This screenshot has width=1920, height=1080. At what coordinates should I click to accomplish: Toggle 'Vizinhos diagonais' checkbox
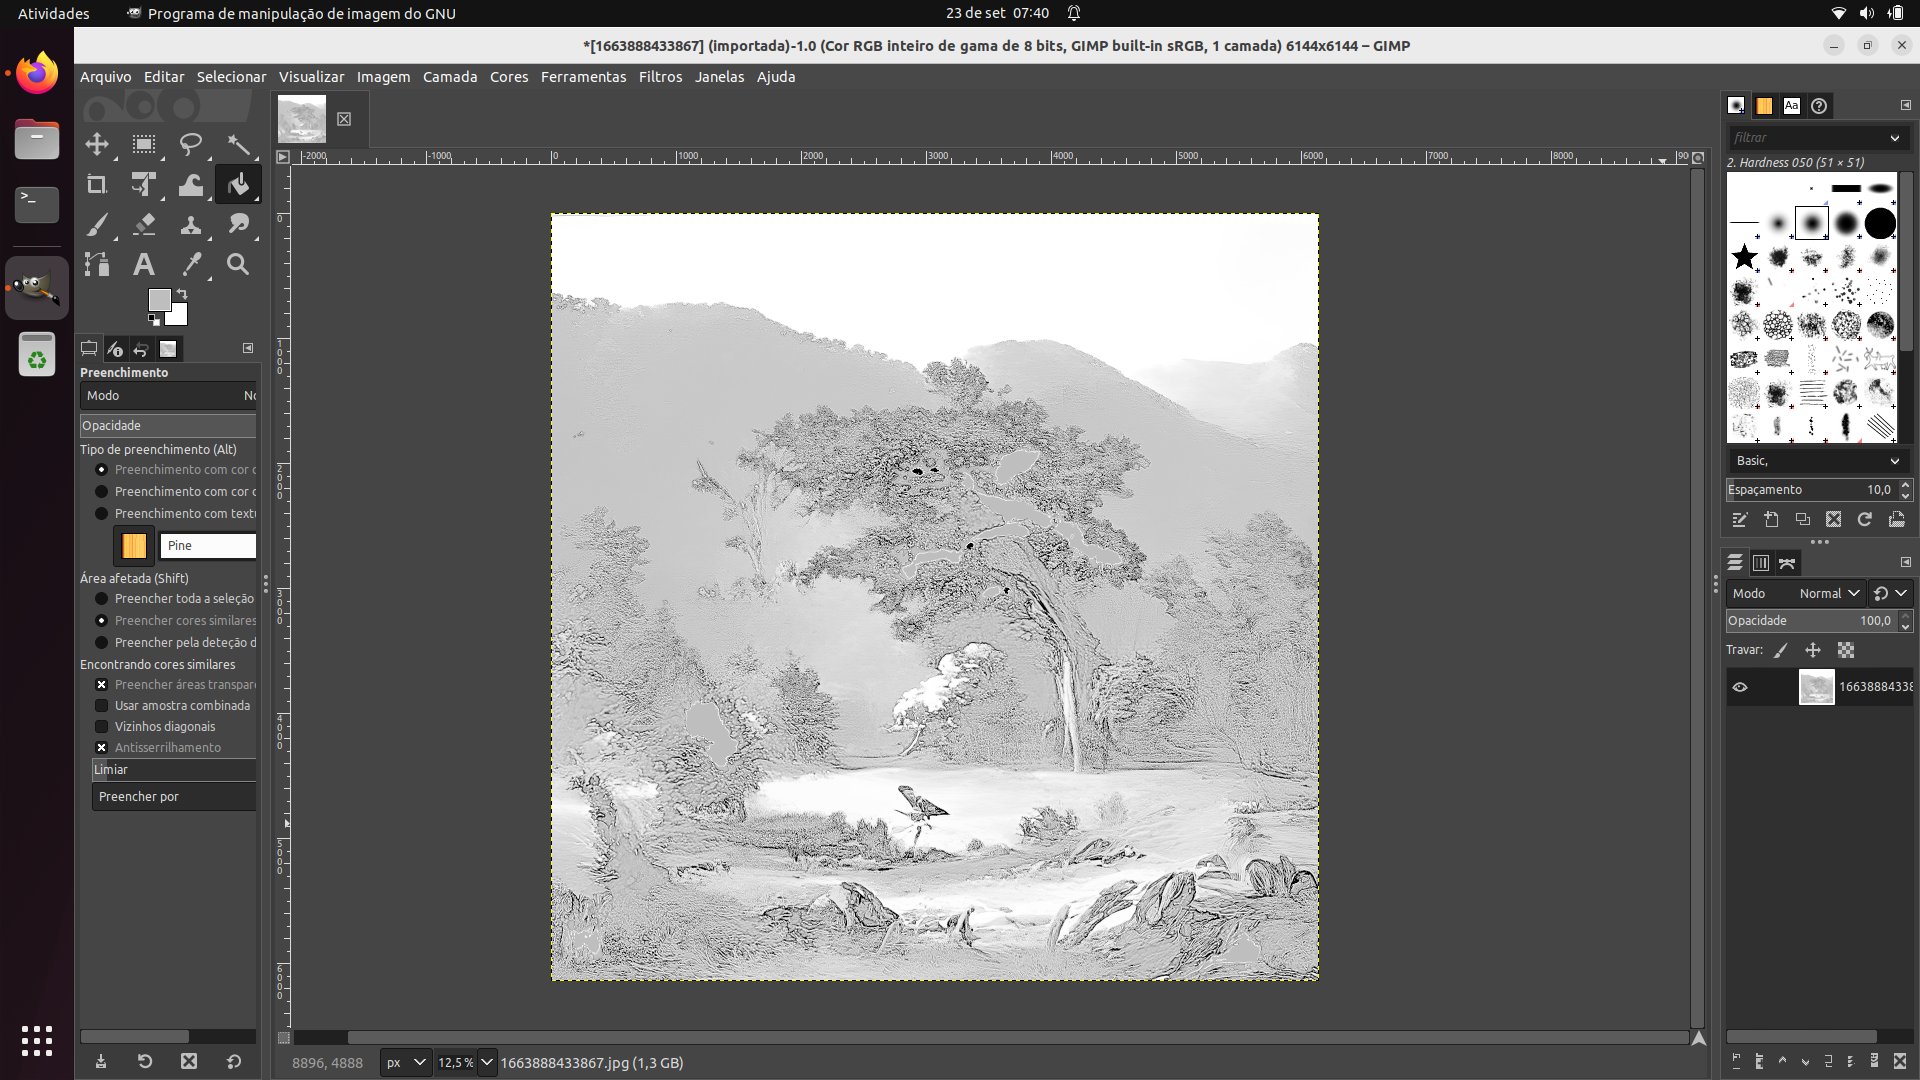pyautogui.click(x=101, y=727)
